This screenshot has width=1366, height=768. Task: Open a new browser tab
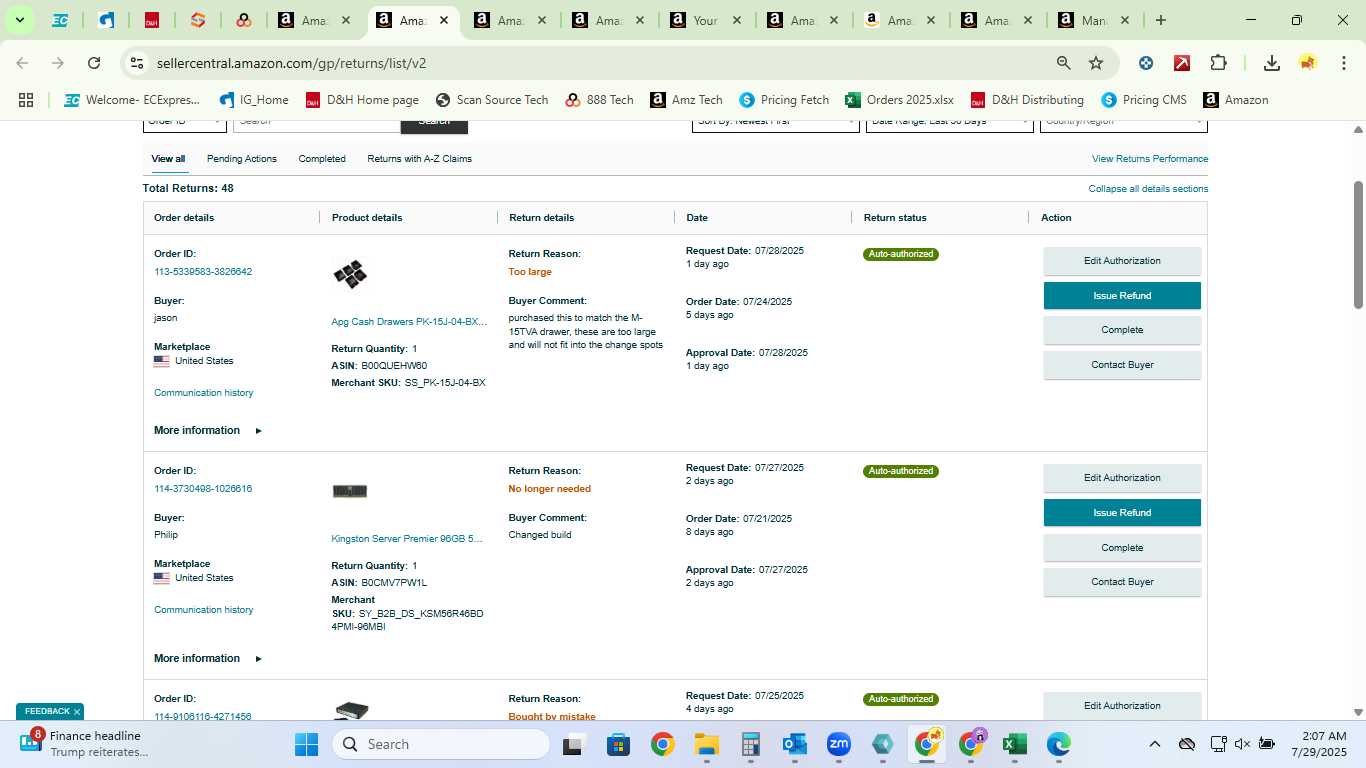coord(1161,20)
